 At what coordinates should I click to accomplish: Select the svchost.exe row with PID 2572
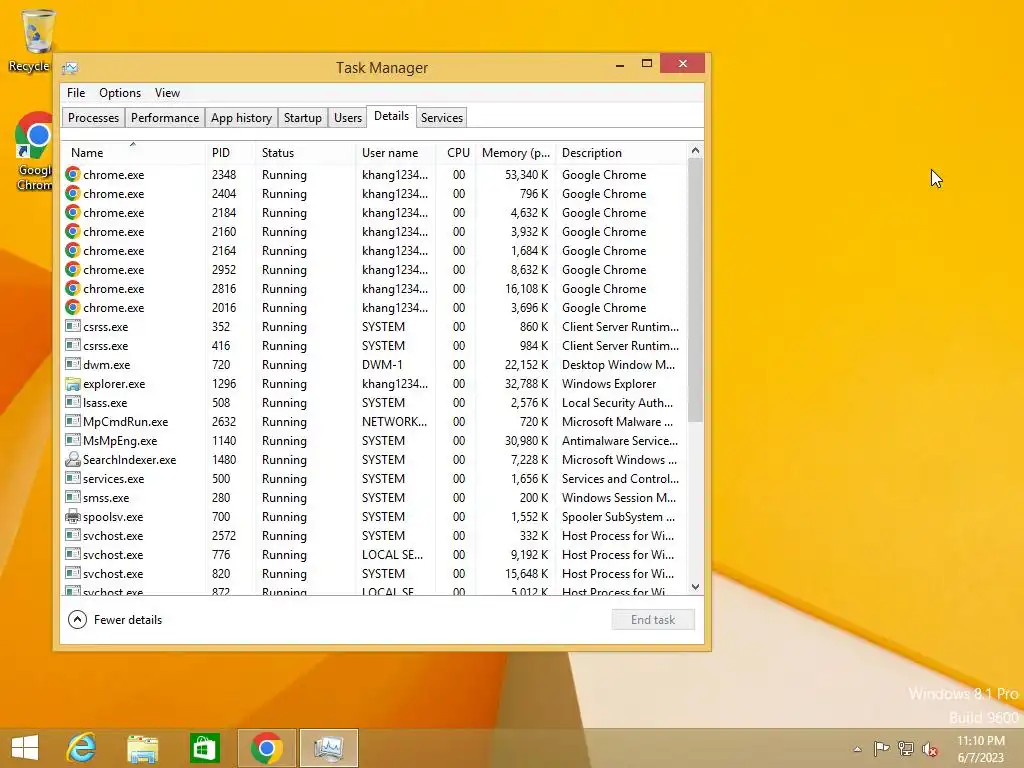(376, 536)
